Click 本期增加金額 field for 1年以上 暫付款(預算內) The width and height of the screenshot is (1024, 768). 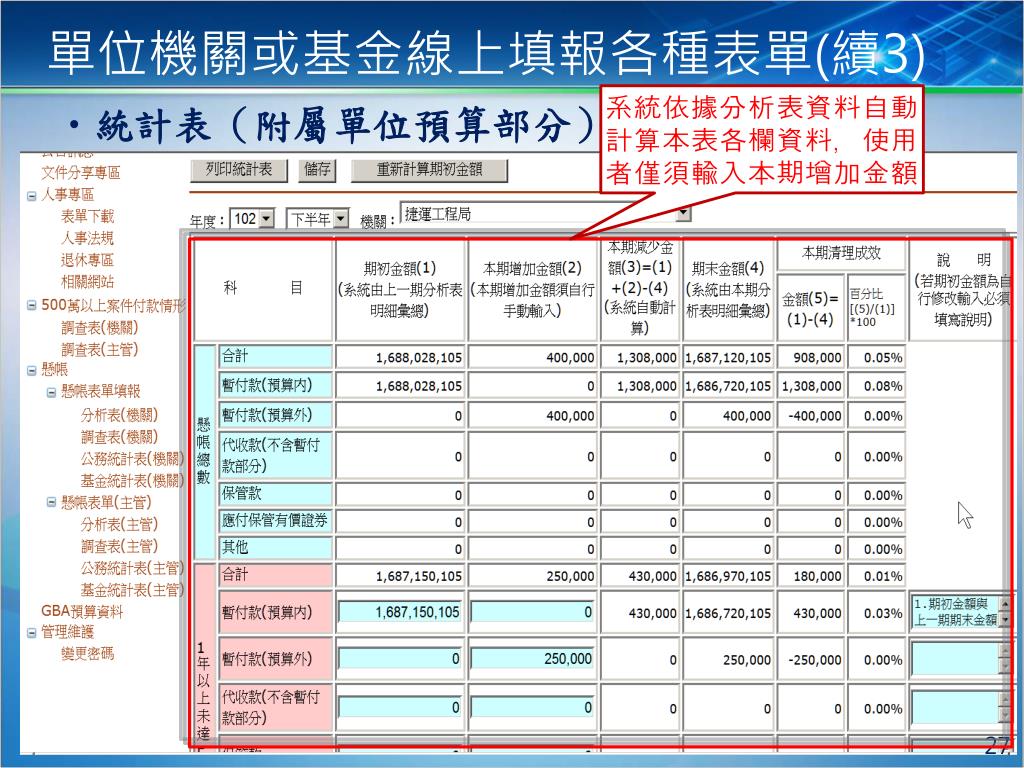[532, 612]
